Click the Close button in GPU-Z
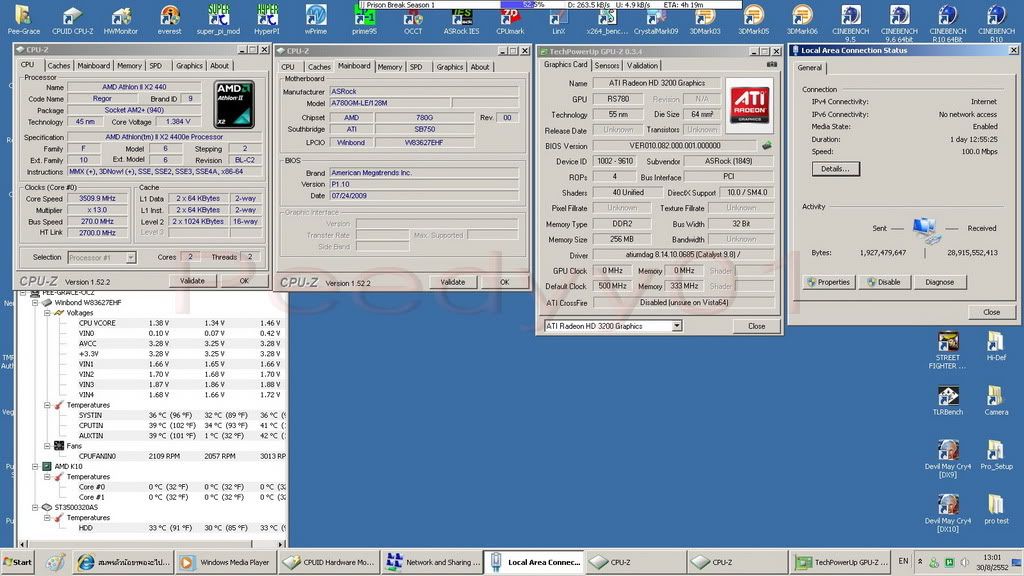1024x576 pixels. (756, 326)
